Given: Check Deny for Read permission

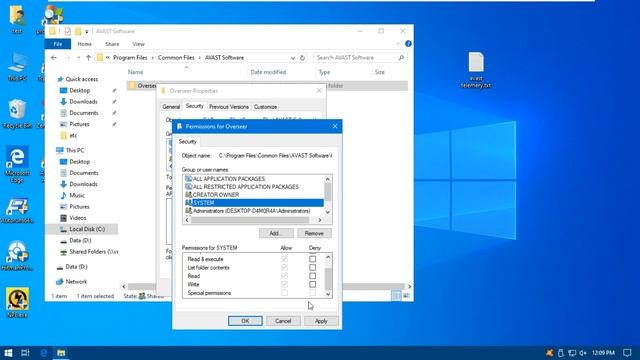Looking at the screenshot, I should pos(312,276).
